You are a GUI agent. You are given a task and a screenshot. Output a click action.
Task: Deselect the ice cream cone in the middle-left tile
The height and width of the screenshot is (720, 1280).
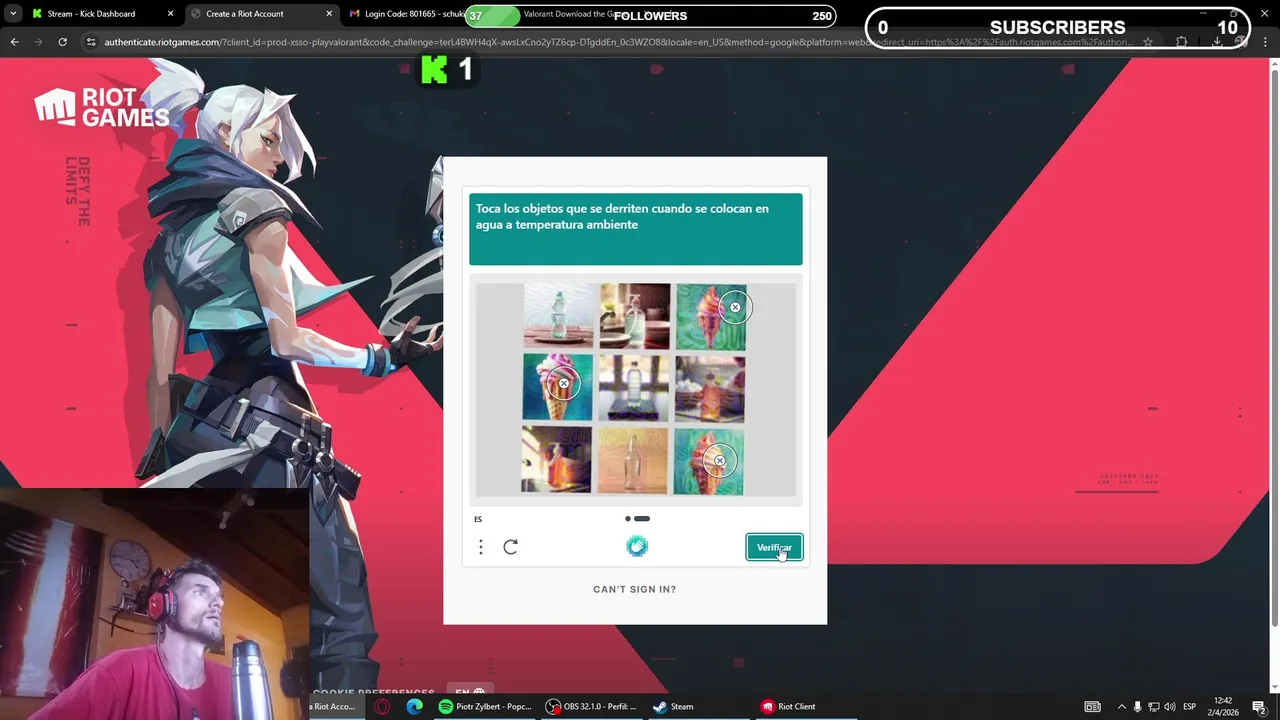(558, 388)
